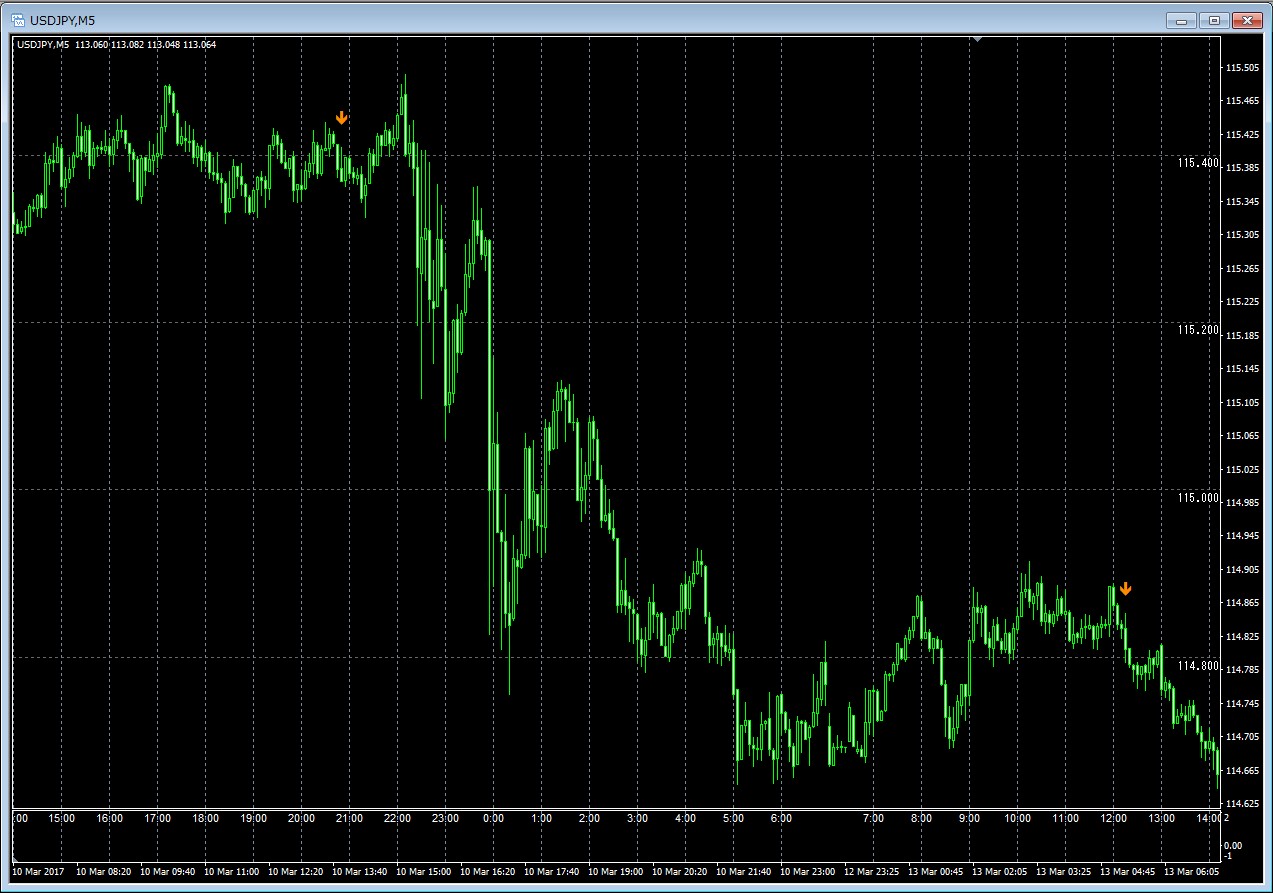Click the 10 Mar 16:20 time label
Screen dimensions: 1273x893
point(487,870)
